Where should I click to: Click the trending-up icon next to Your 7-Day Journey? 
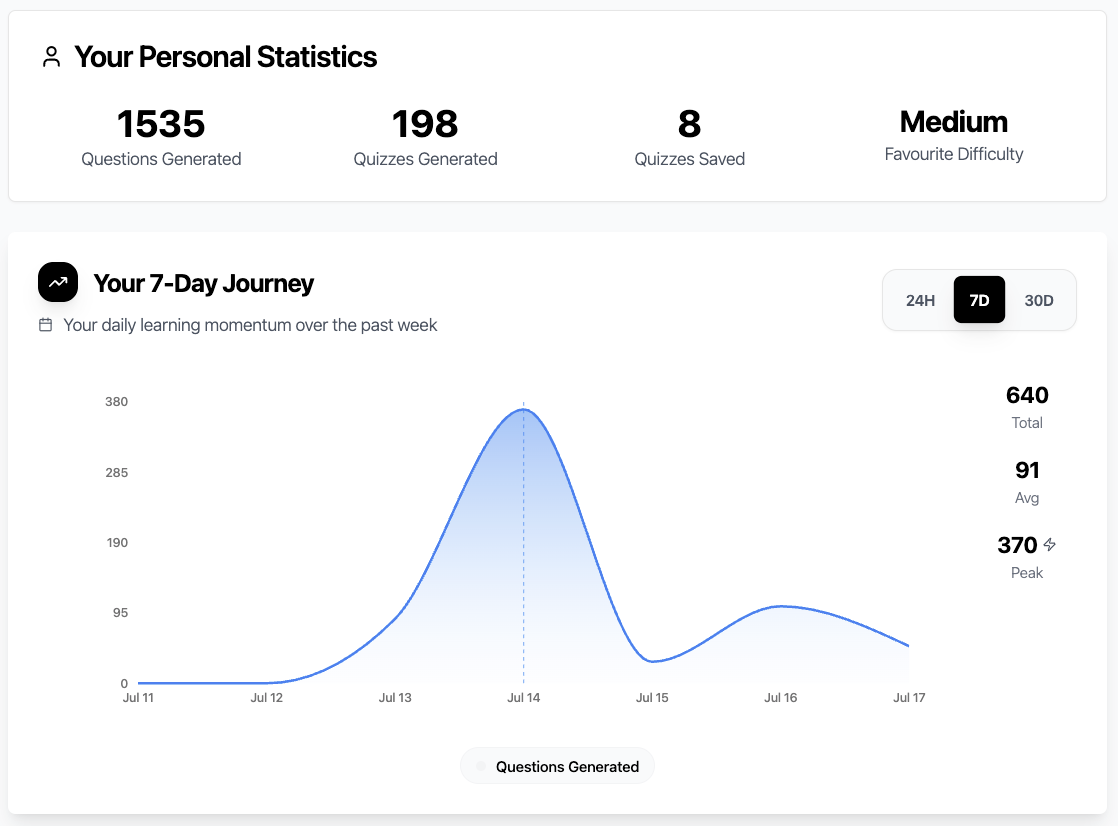[58, 282]
